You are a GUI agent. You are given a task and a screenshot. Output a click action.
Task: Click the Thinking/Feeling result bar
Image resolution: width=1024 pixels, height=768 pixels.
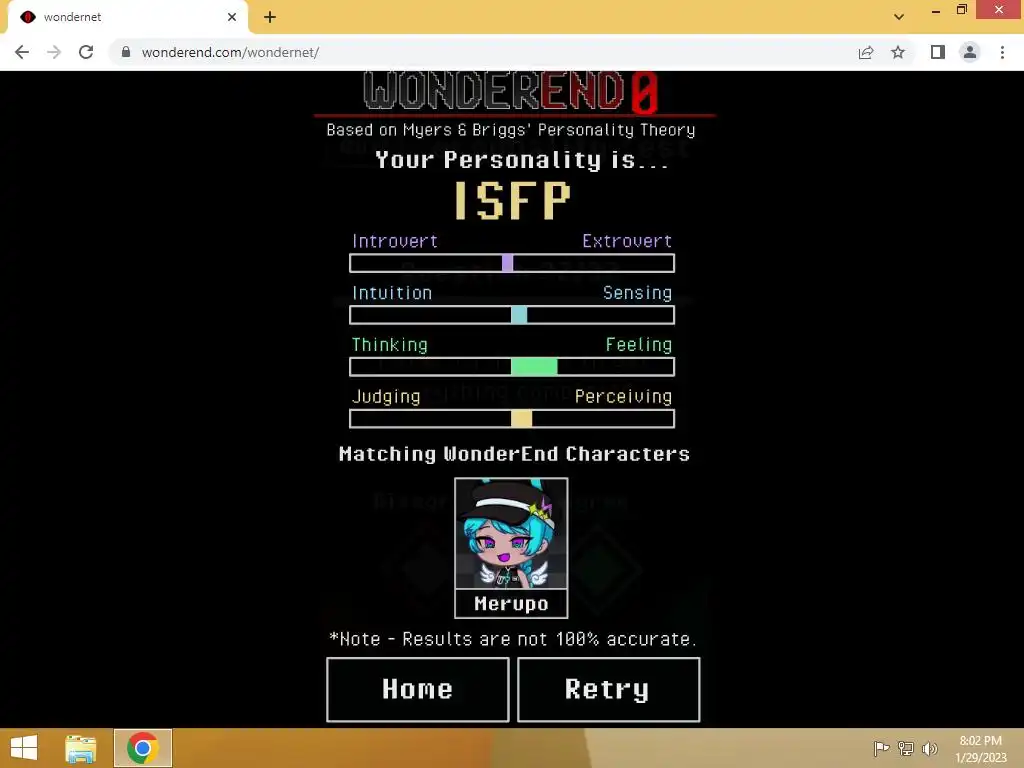pos(512,367)
